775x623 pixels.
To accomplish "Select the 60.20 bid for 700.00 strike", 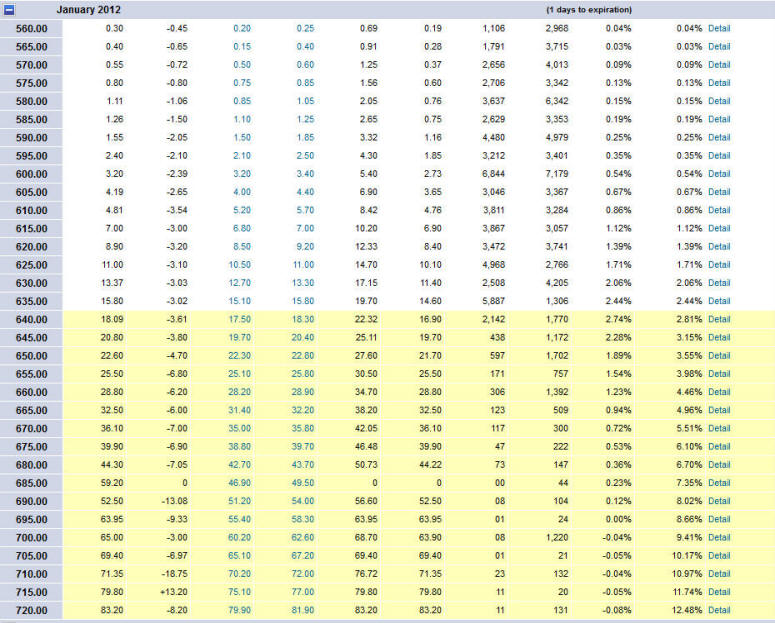I will [240, 537].
